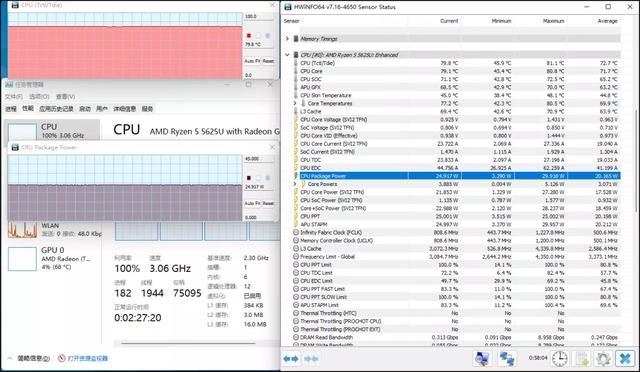Click the clock icon beside L3 Cache MHz row
The width and height of the screenshot is (640, 372).
click(x=296, y=248)
